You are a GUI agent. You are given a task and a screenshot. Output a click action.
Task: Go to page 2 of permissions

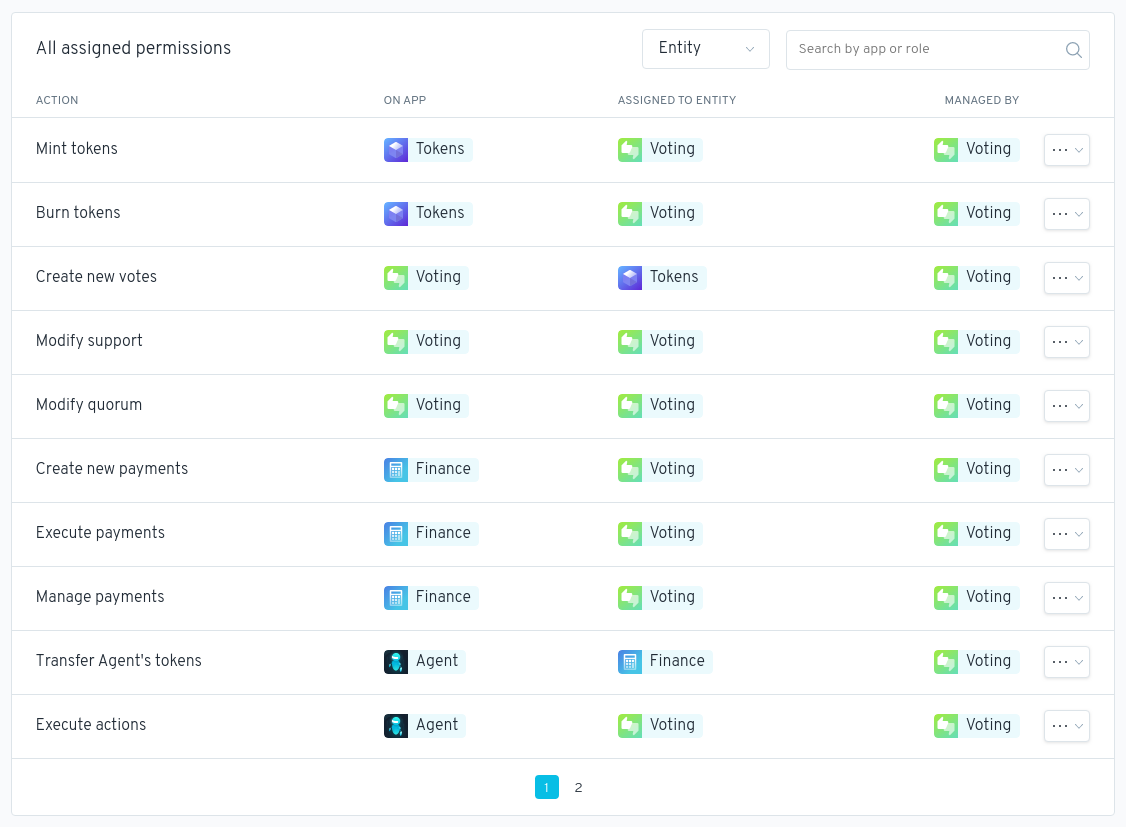[578, 788]
